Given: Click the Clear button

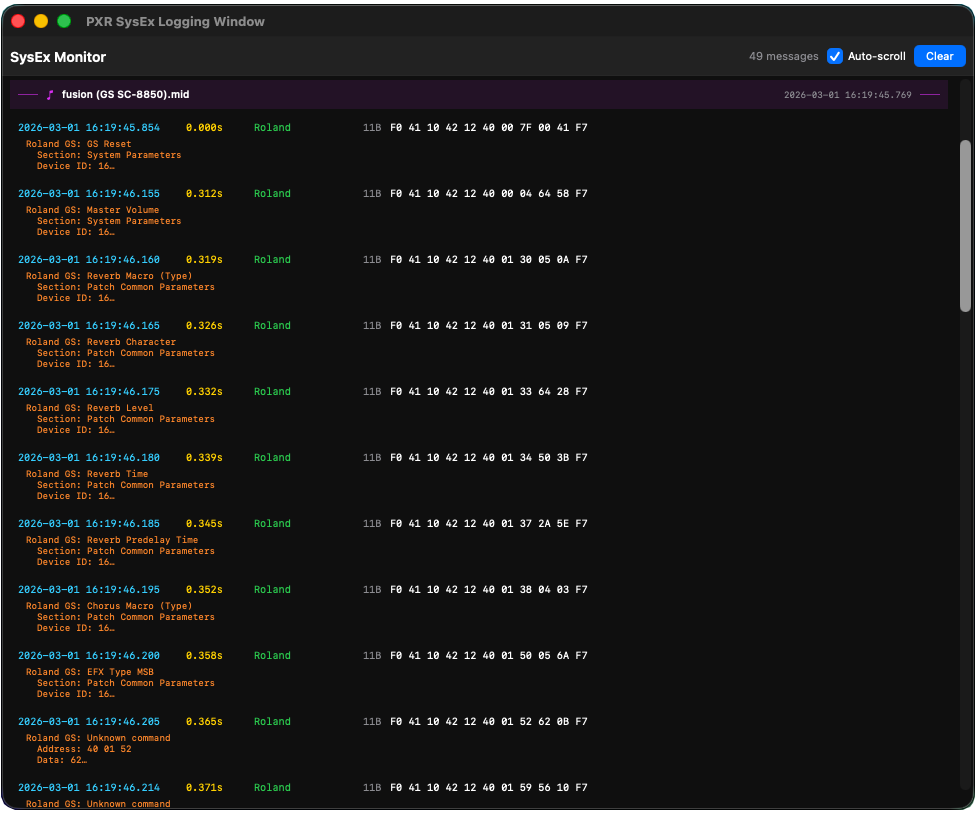Looking at the screenshot, I should coord(939,57).
